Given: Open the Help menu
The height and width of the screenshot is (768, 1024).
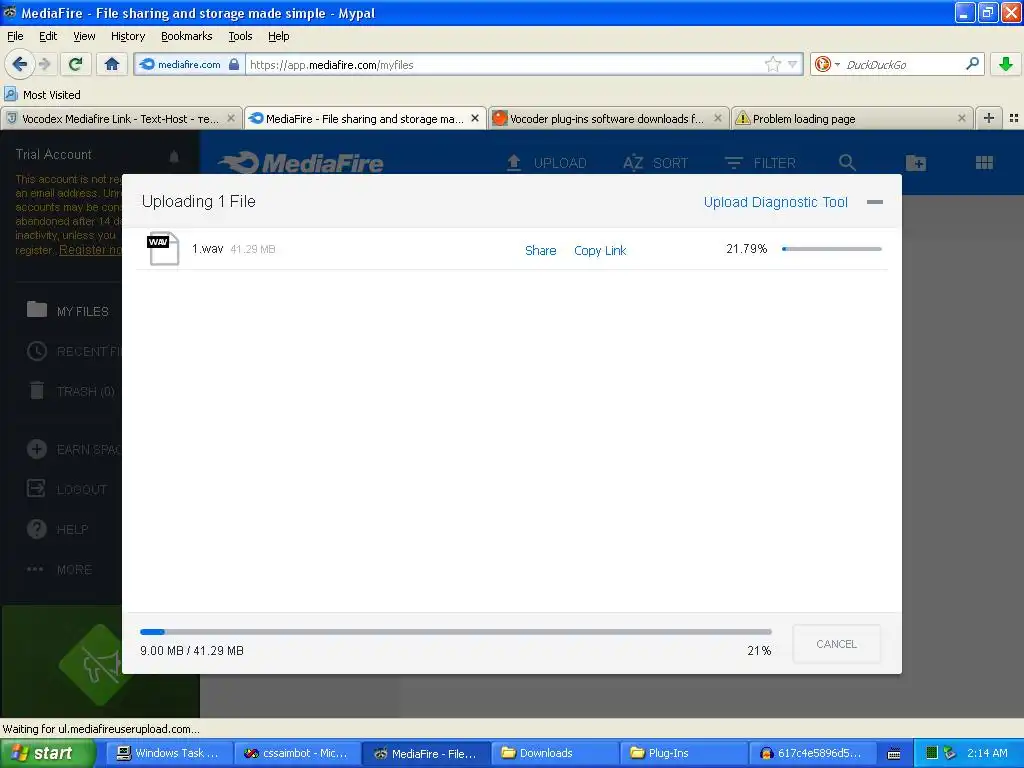Looking at the screenshot, I should [278, 36].
